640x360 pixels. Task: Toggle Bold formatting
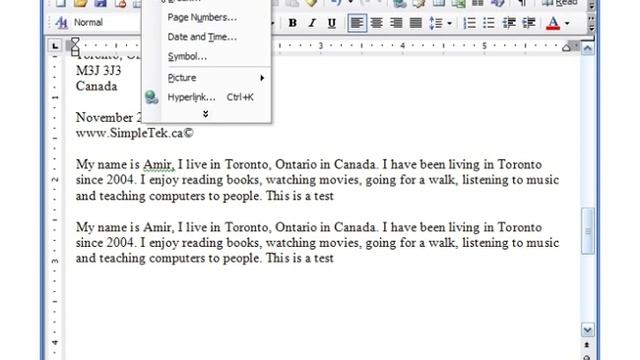(x=292, y=23)
